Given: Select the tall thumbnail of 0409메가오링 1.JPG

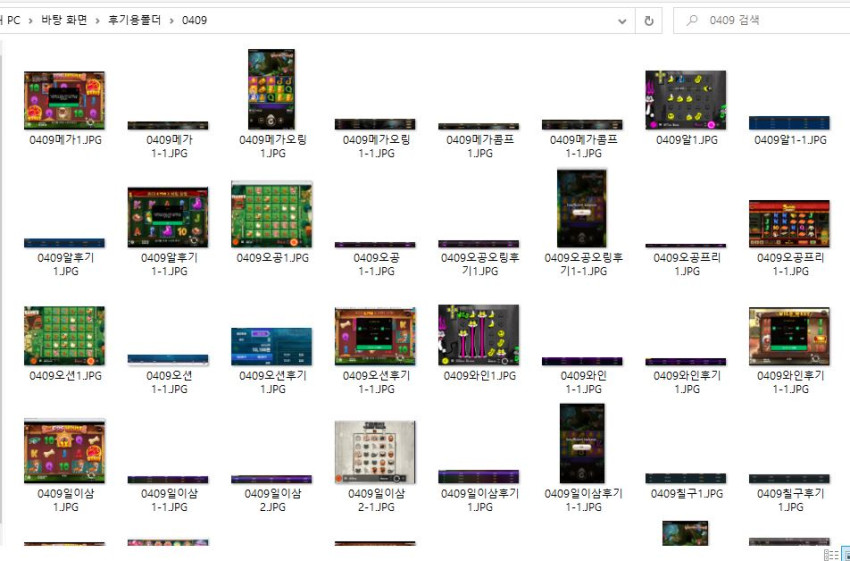Looking at the screenshot, I should point(272,89).
